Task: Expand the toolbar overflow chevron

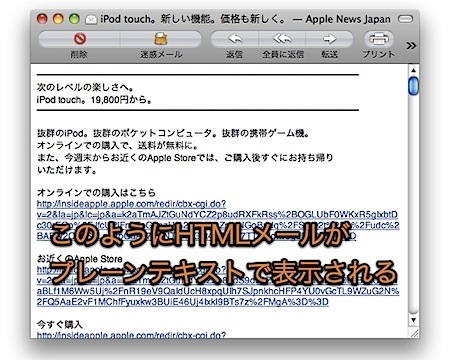Action: point(411,45)
